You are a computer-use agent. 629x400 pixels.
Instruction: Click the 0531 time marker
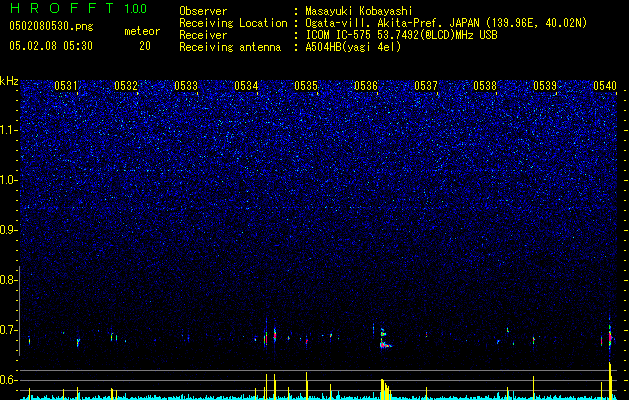point(66,86)
